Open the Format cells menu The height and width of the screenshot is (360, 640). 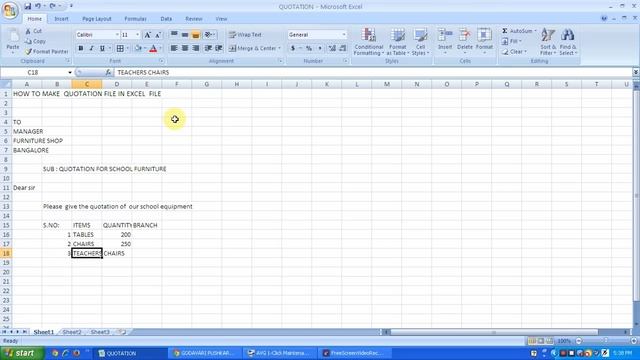click(x=484, y=41)
